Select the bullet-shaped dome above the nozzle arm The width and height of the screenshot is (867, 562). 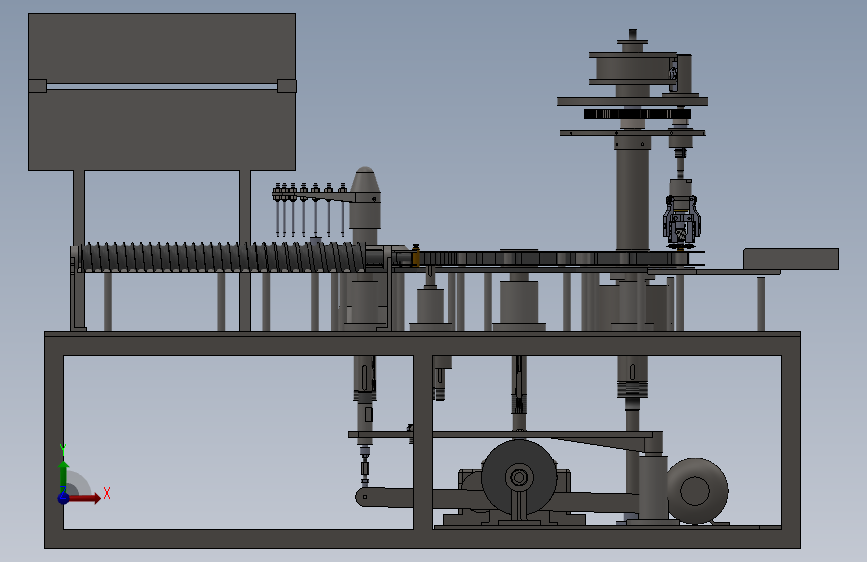coord(364,178)
